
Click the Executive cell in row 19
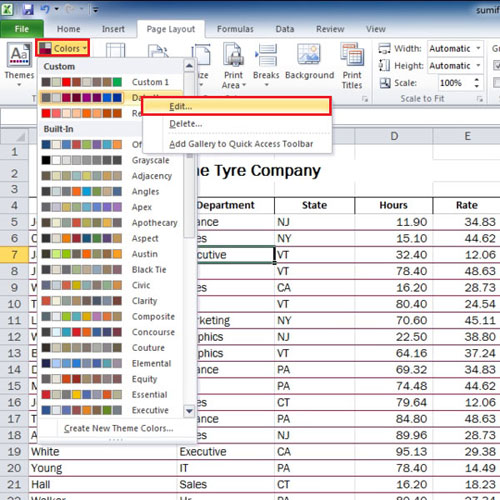tap(226, 452)
